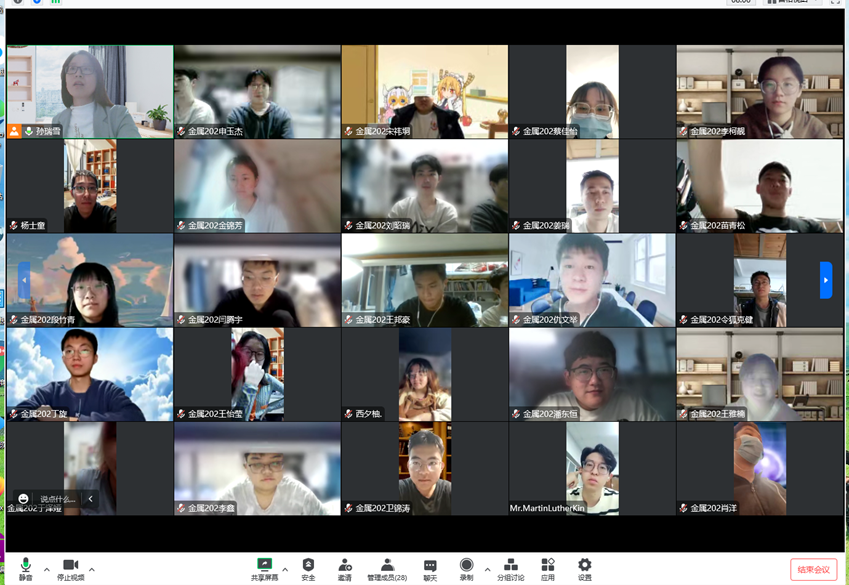
Task: Click the emoji smiley icon in chat bar
Action: pos(23,498)
